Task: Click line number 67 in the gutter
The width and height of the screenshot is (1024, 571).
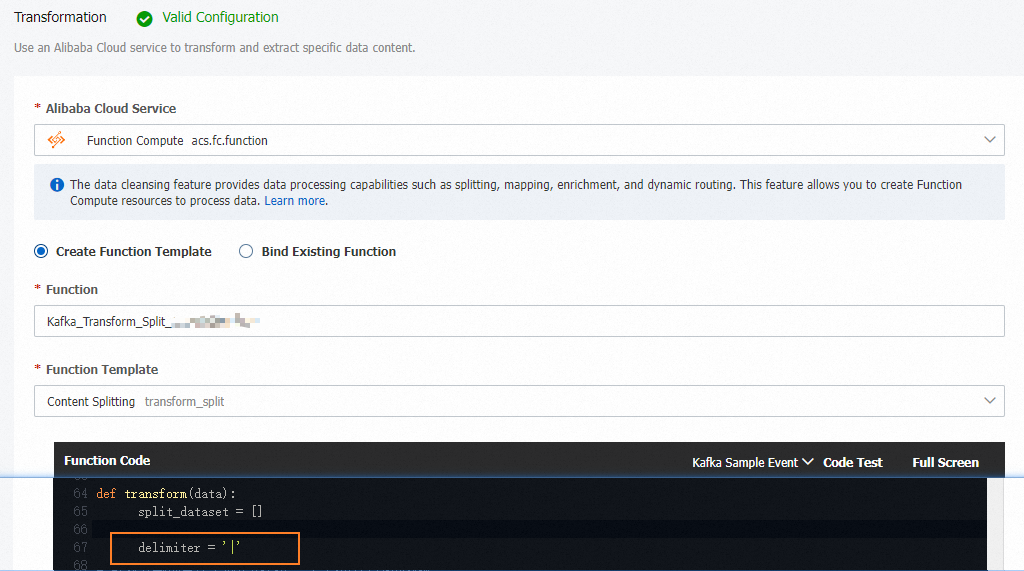Action: tap(80, 547)
